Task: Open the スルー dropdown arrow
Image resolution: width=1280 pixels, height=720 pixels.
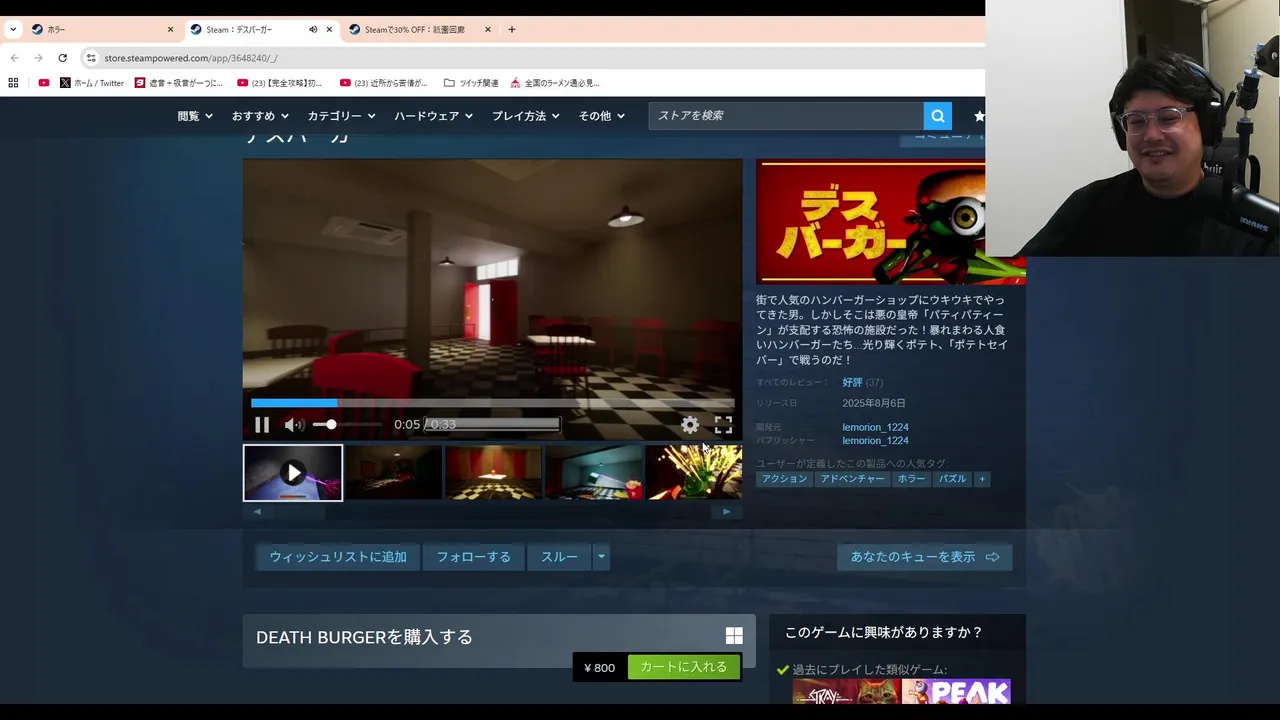Action: [601, 557]
